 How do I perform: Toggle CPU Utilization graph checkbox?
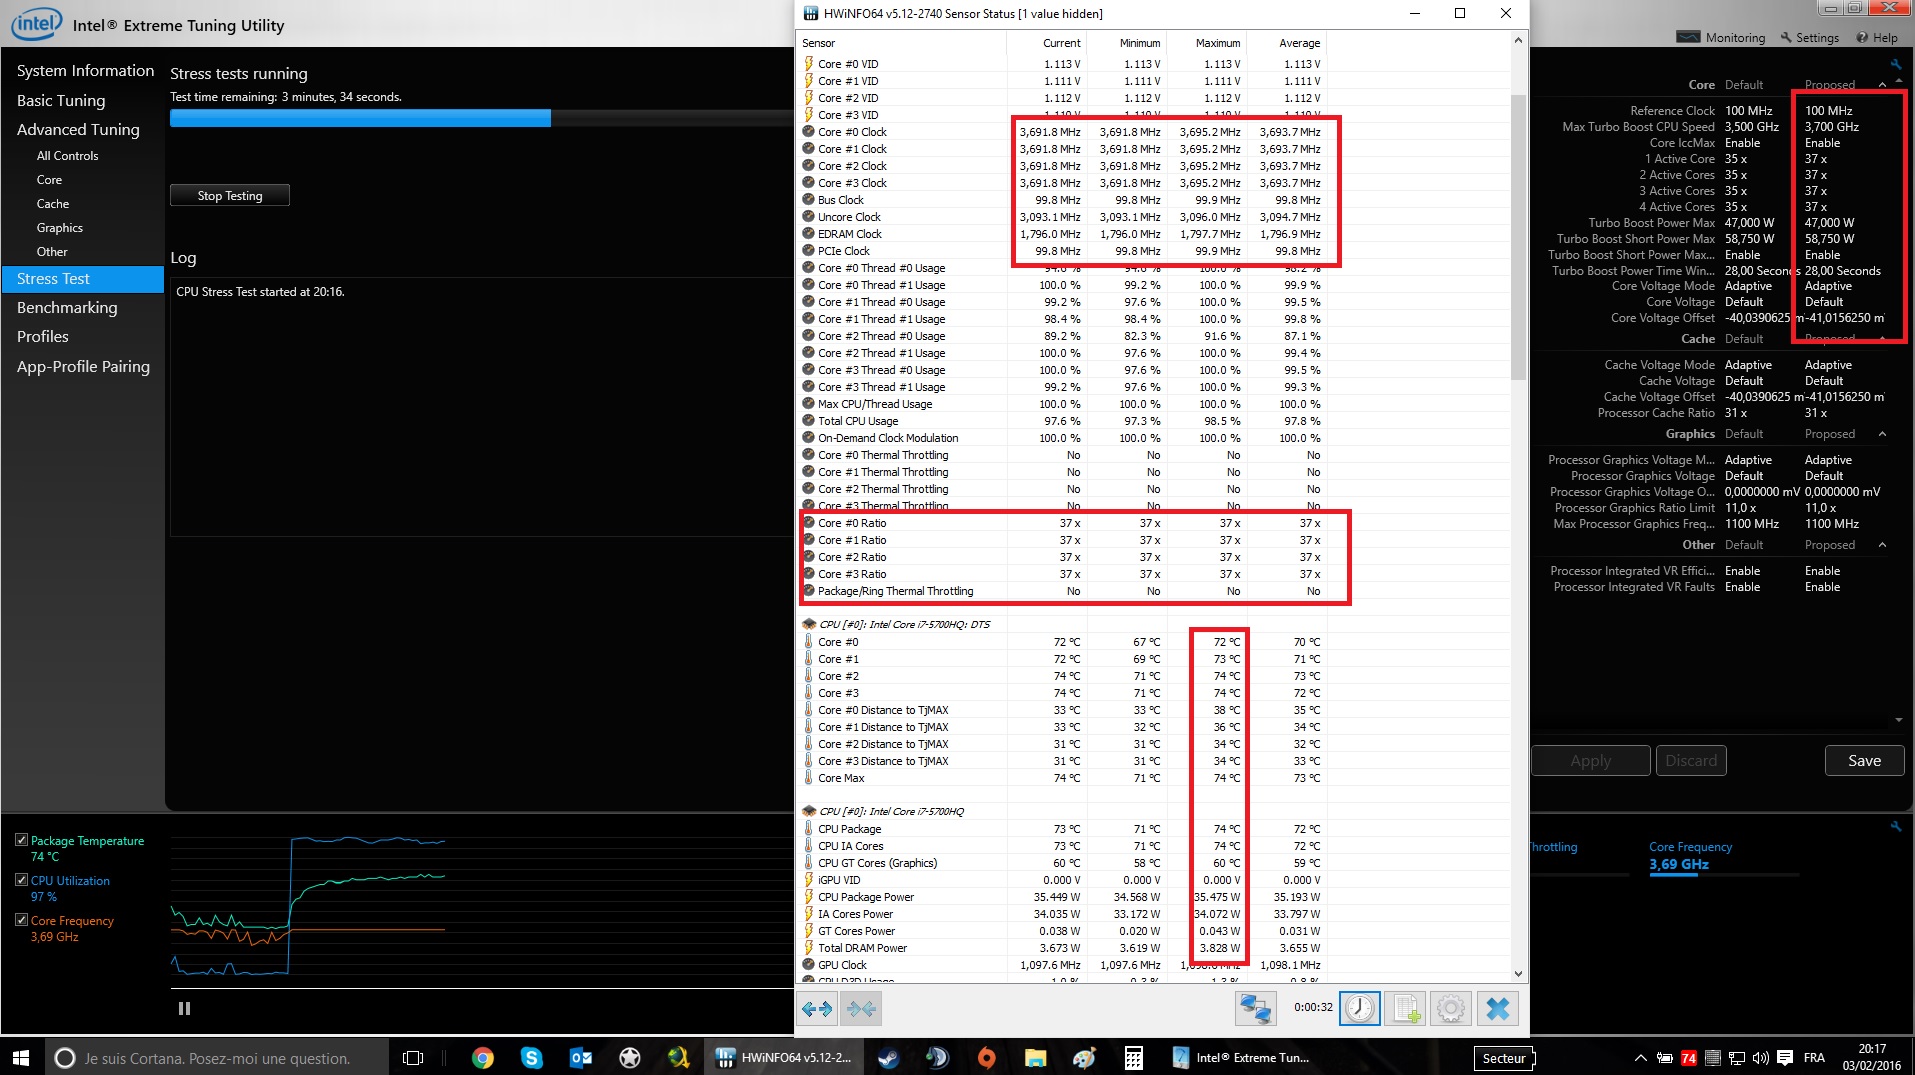21,880
